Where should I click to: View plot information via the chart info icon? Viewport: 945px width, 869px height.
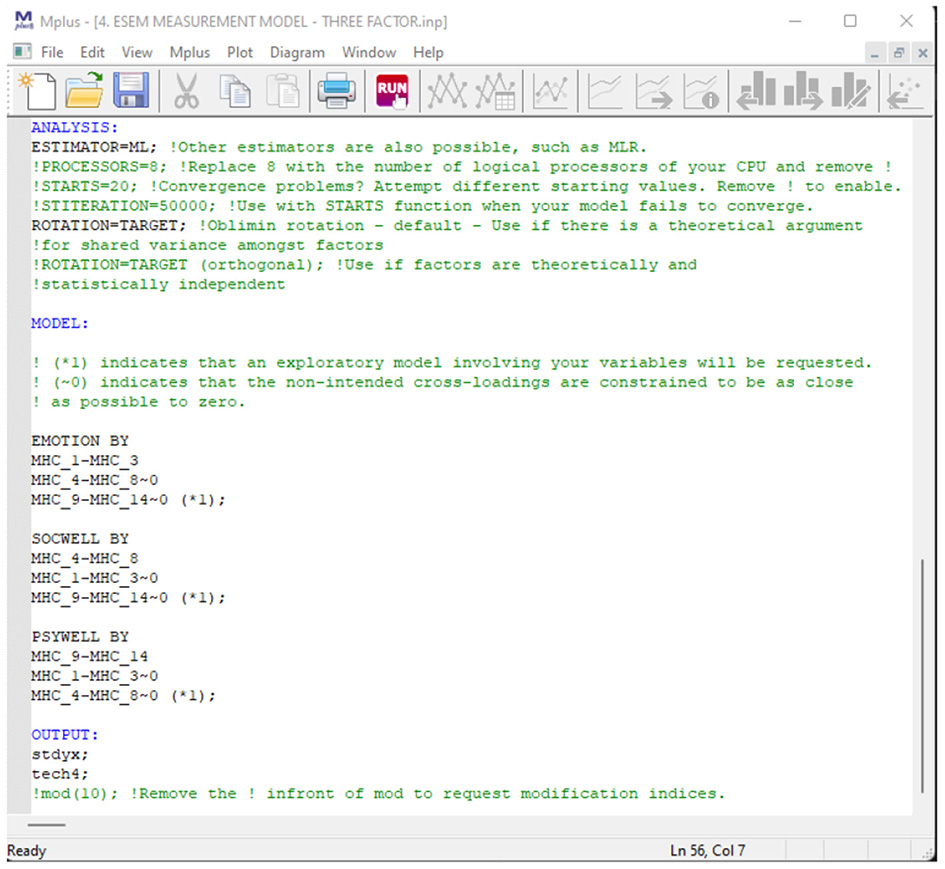point(704,92)
